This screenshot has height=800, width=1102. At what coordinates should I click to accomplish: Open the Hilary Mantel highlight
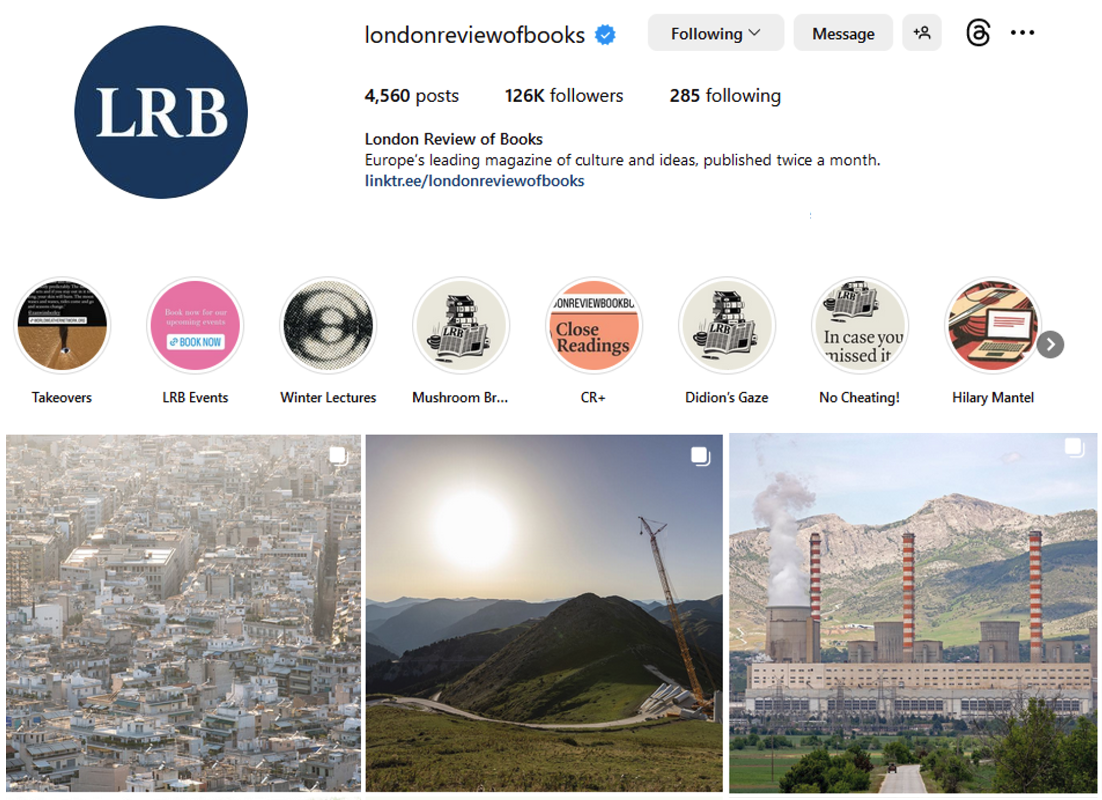992,325
